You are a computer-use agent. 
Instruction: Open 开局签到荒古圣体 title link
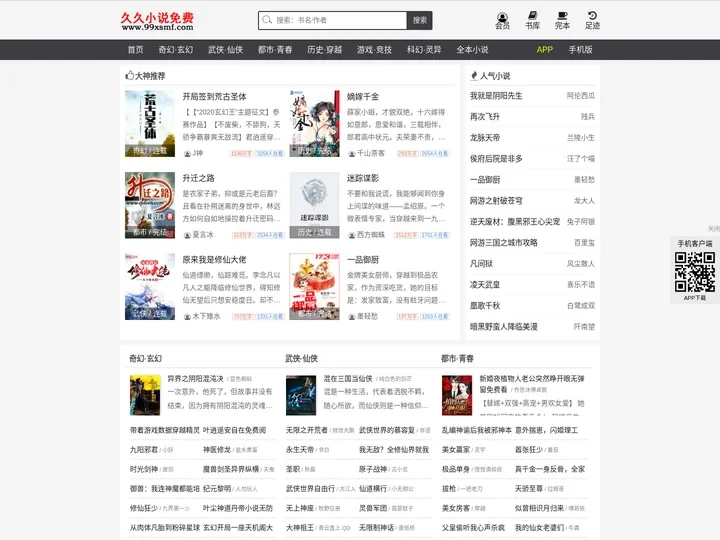(x=214, y=96)
